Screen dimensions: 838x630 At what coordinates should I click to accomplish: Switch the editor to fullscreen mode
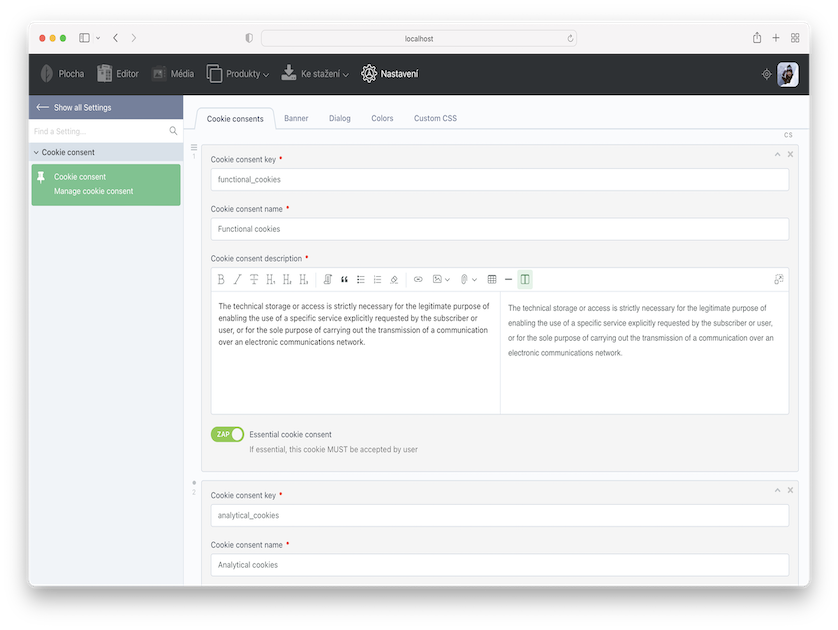coord(779,279)
